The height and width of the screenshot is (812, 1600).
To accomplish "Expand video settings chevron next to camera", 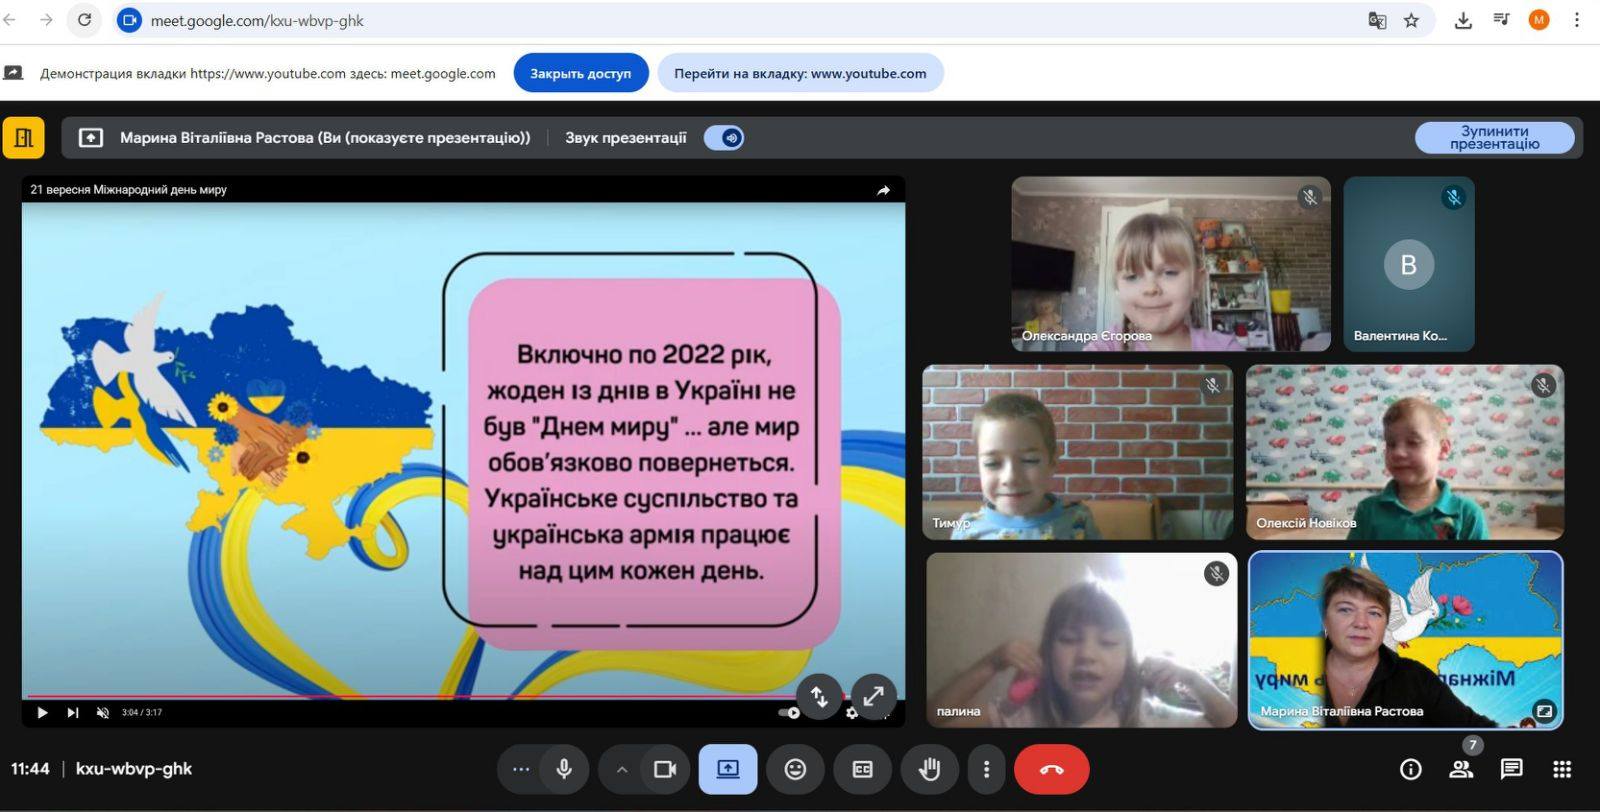I will [x=621, y=769].
